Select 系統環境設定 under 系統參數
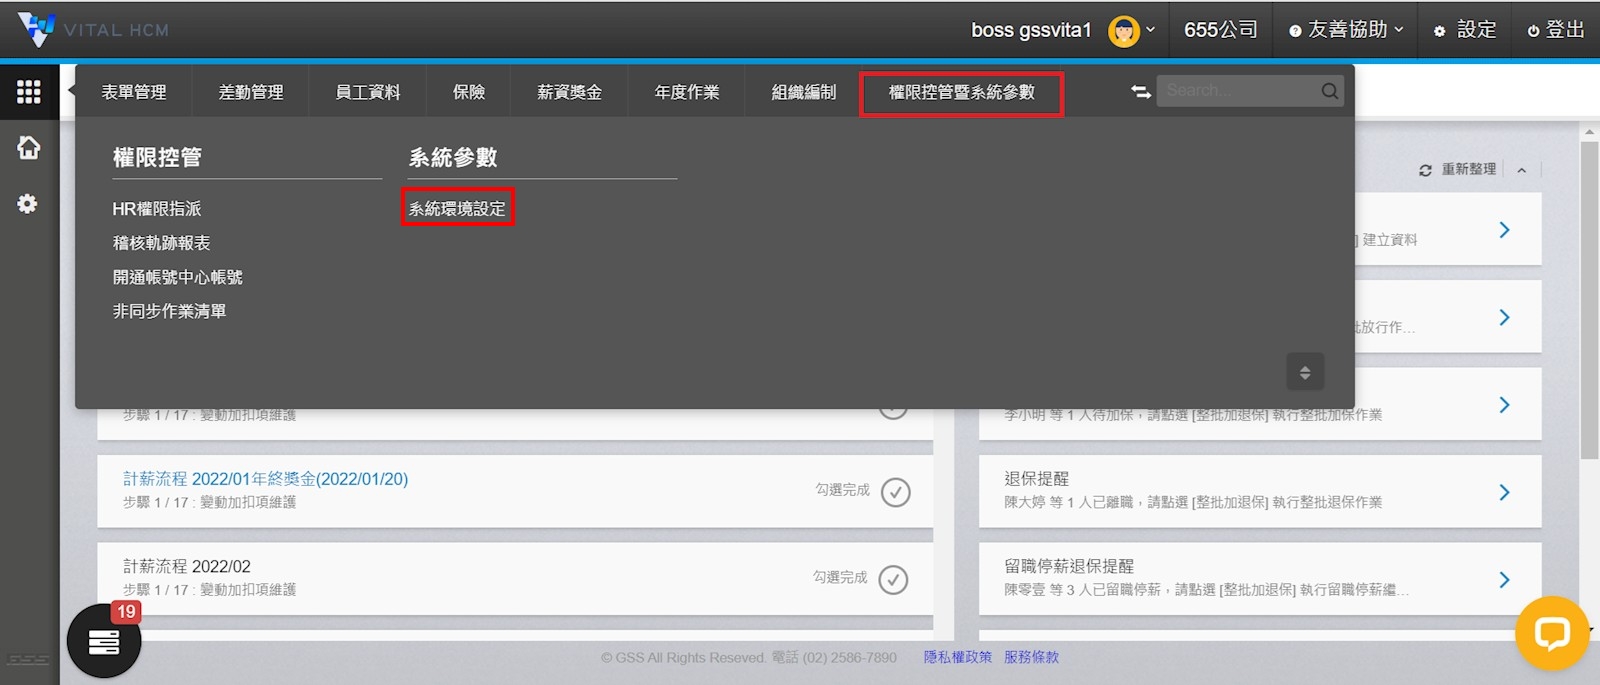 point(457,208)
